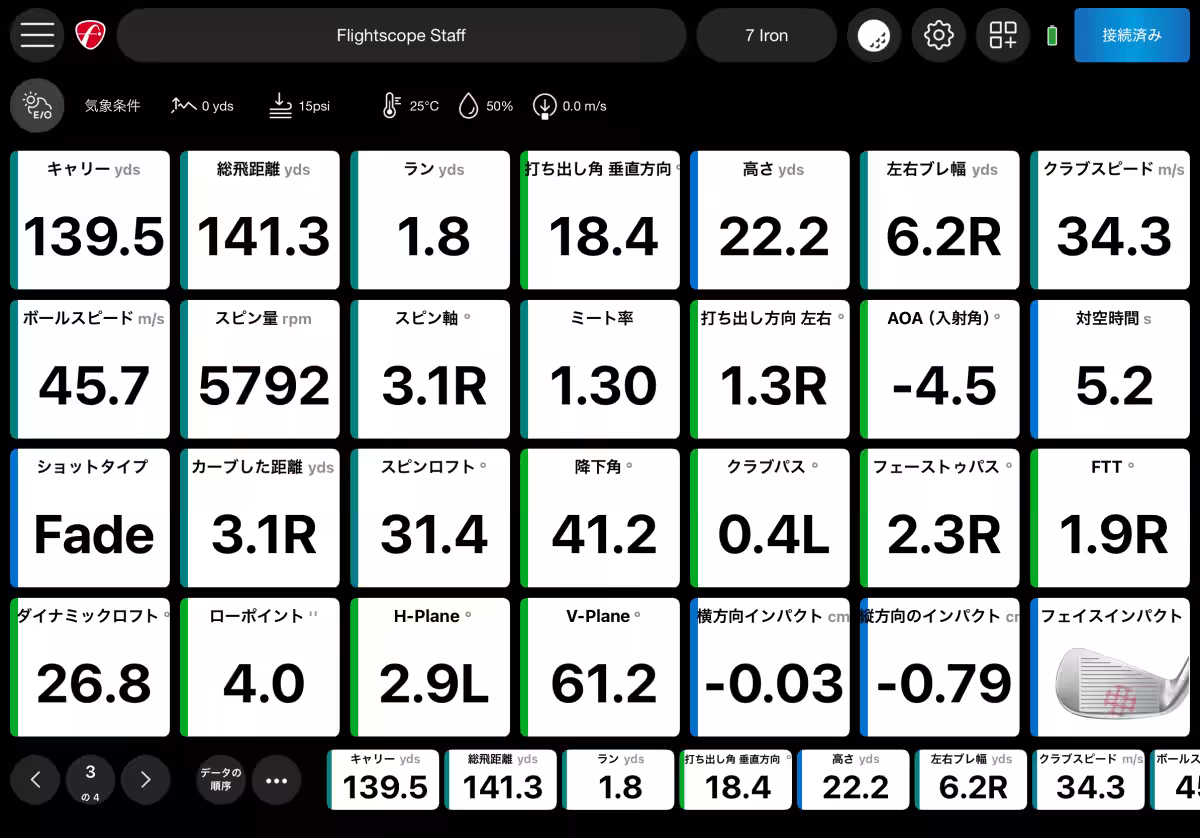Open the three-dots more options menu
The width and height of the screenshot is (1200, 838).
point(276,780)
